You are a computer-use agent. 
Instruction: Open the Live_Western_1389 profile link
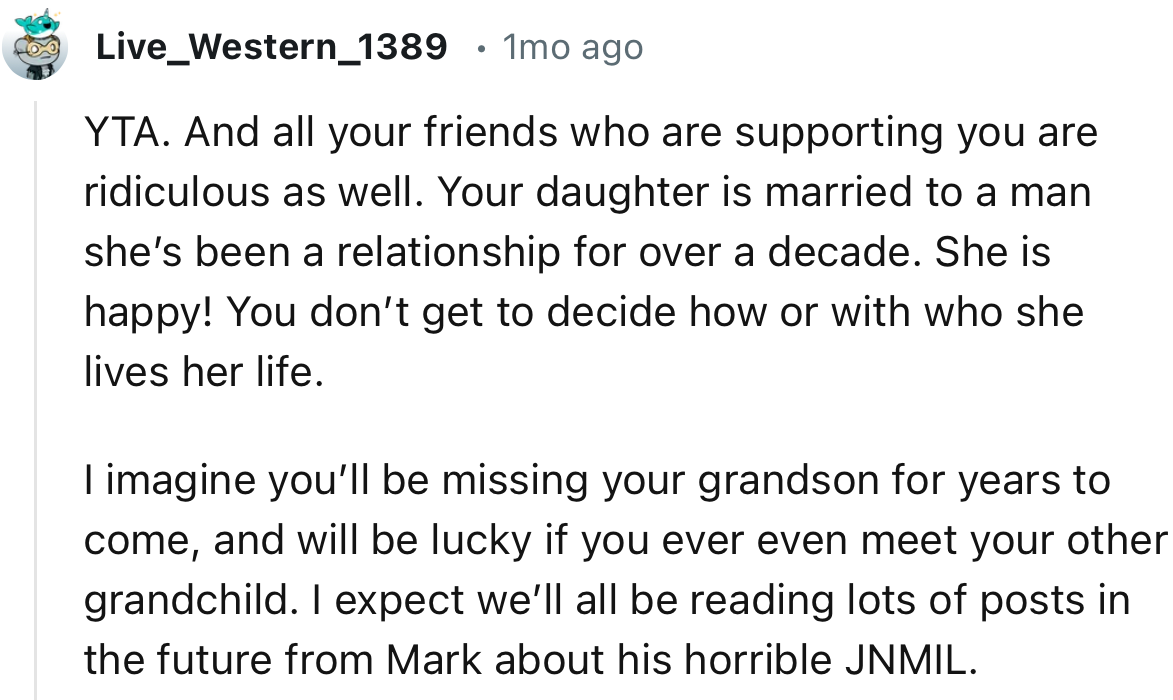[x=271, y=47]
